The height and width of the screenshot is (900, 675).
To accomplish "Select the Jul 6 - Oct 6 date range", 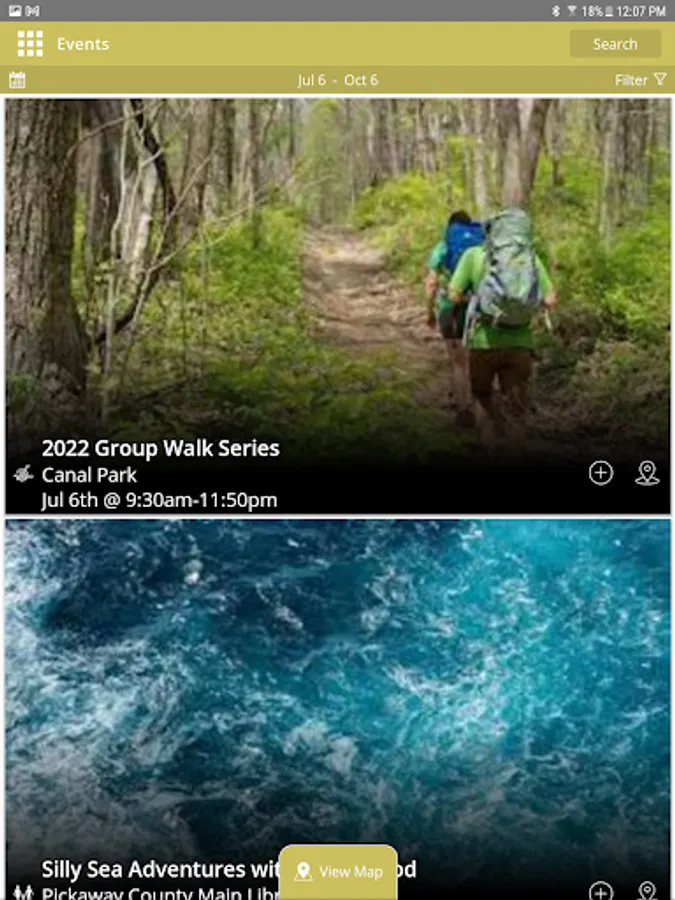I will point(338,80).
